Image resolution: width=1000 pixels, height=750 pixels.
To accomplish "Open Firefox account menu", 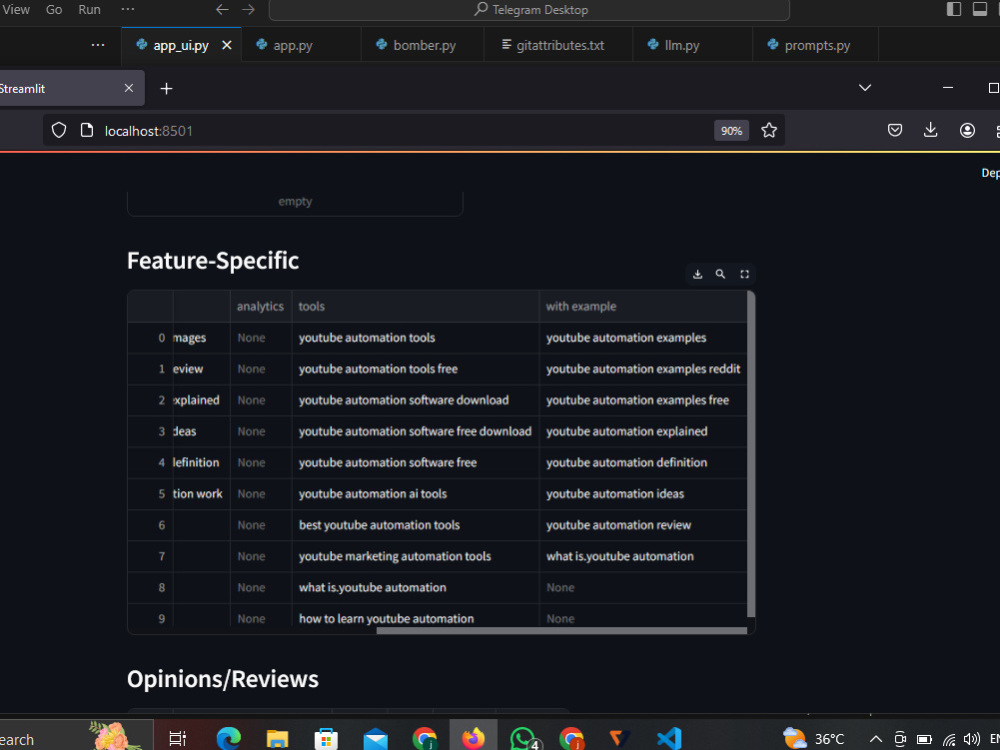I will [x=967, y=131].
